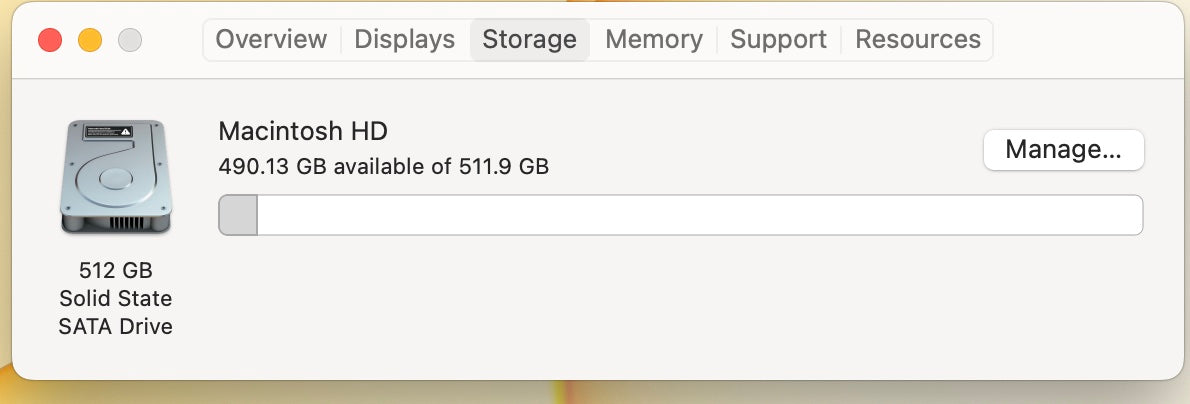Click the Solid State text under the drive
This screenshot has height=404, width=1190.
[x=116, y=298]
